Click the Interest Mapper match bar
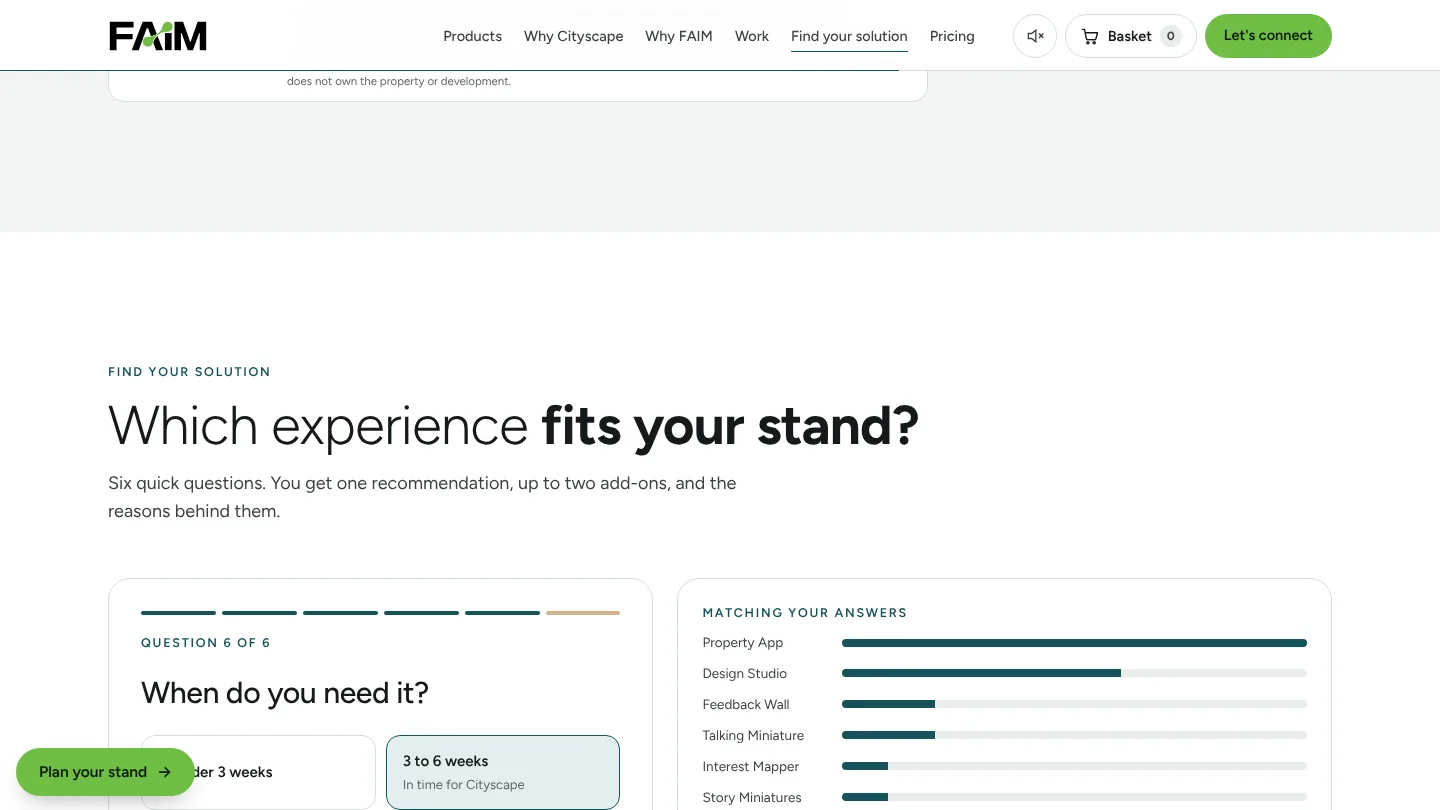Viewport: 1440px width, 810px height. pyautogui.click(x=1074, y=767)
